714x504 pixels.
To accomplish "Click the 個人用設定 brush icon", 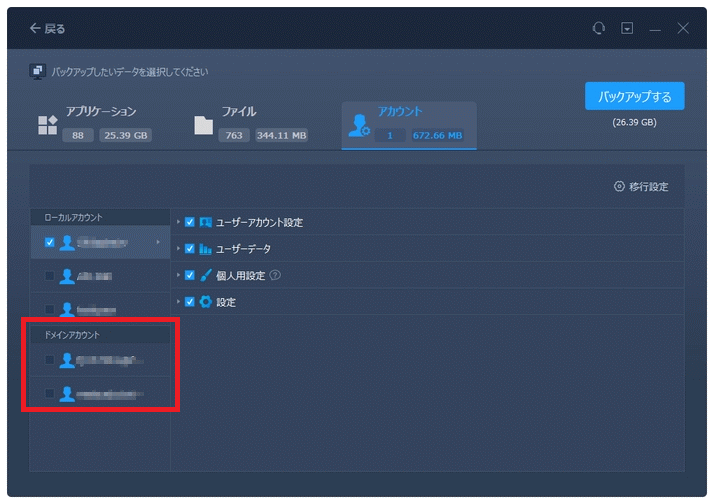I will tap(205, 275).
